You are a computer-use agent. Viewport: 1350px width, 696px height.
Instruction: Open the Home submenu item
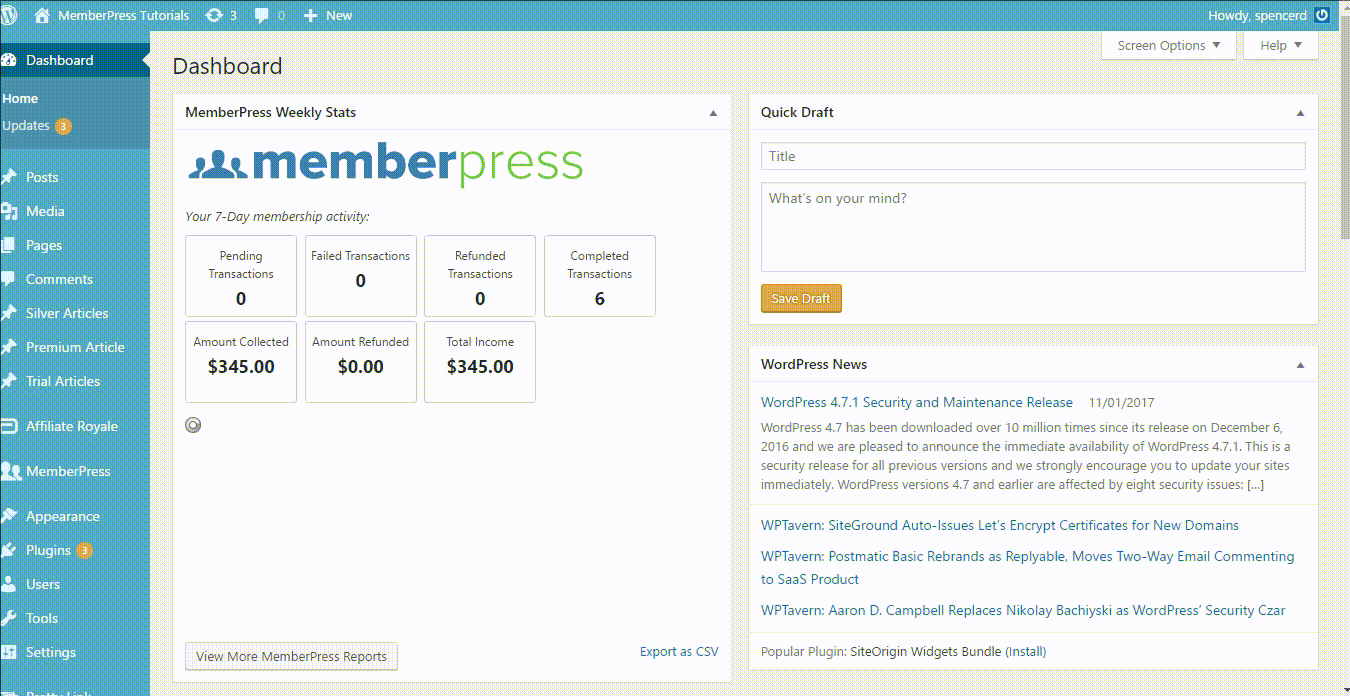(x=20, y=98)
